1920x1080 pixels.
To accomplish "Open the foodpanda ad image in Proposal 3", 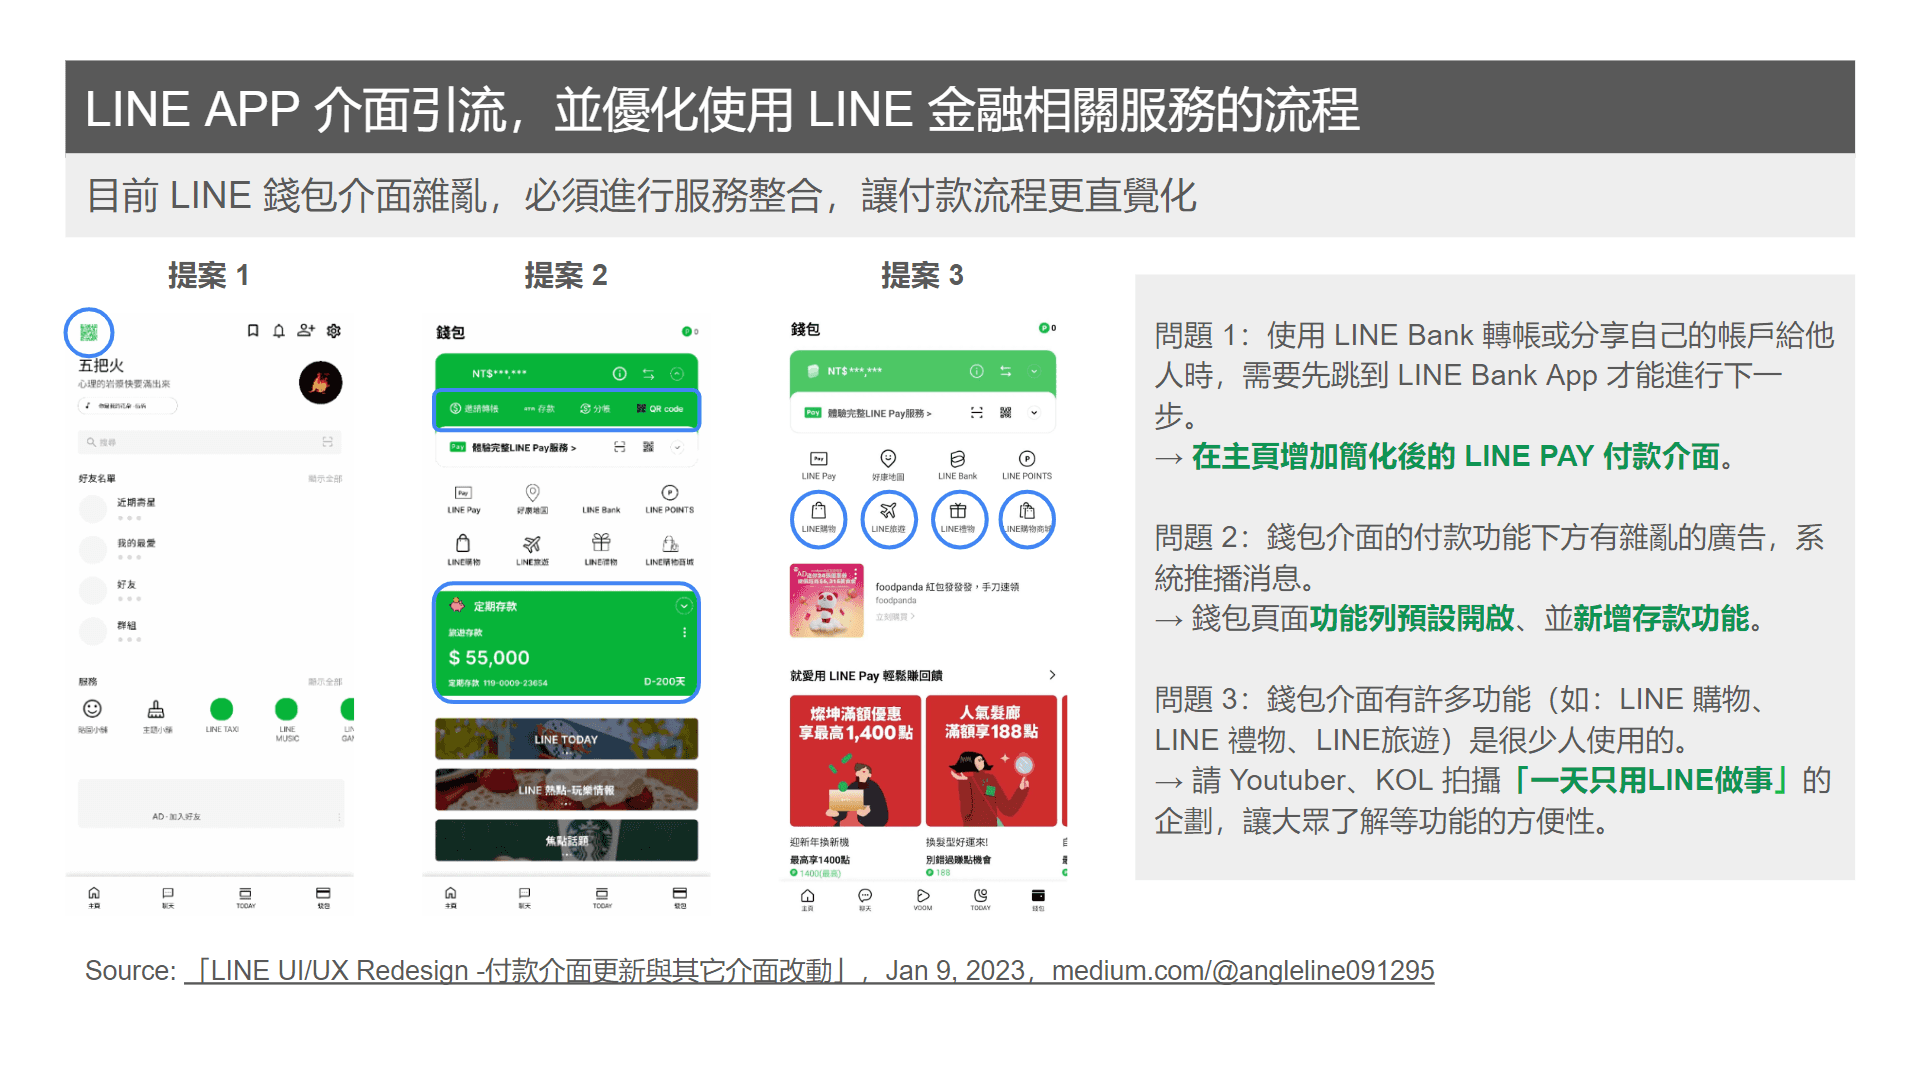I will [x=826, y=600].
